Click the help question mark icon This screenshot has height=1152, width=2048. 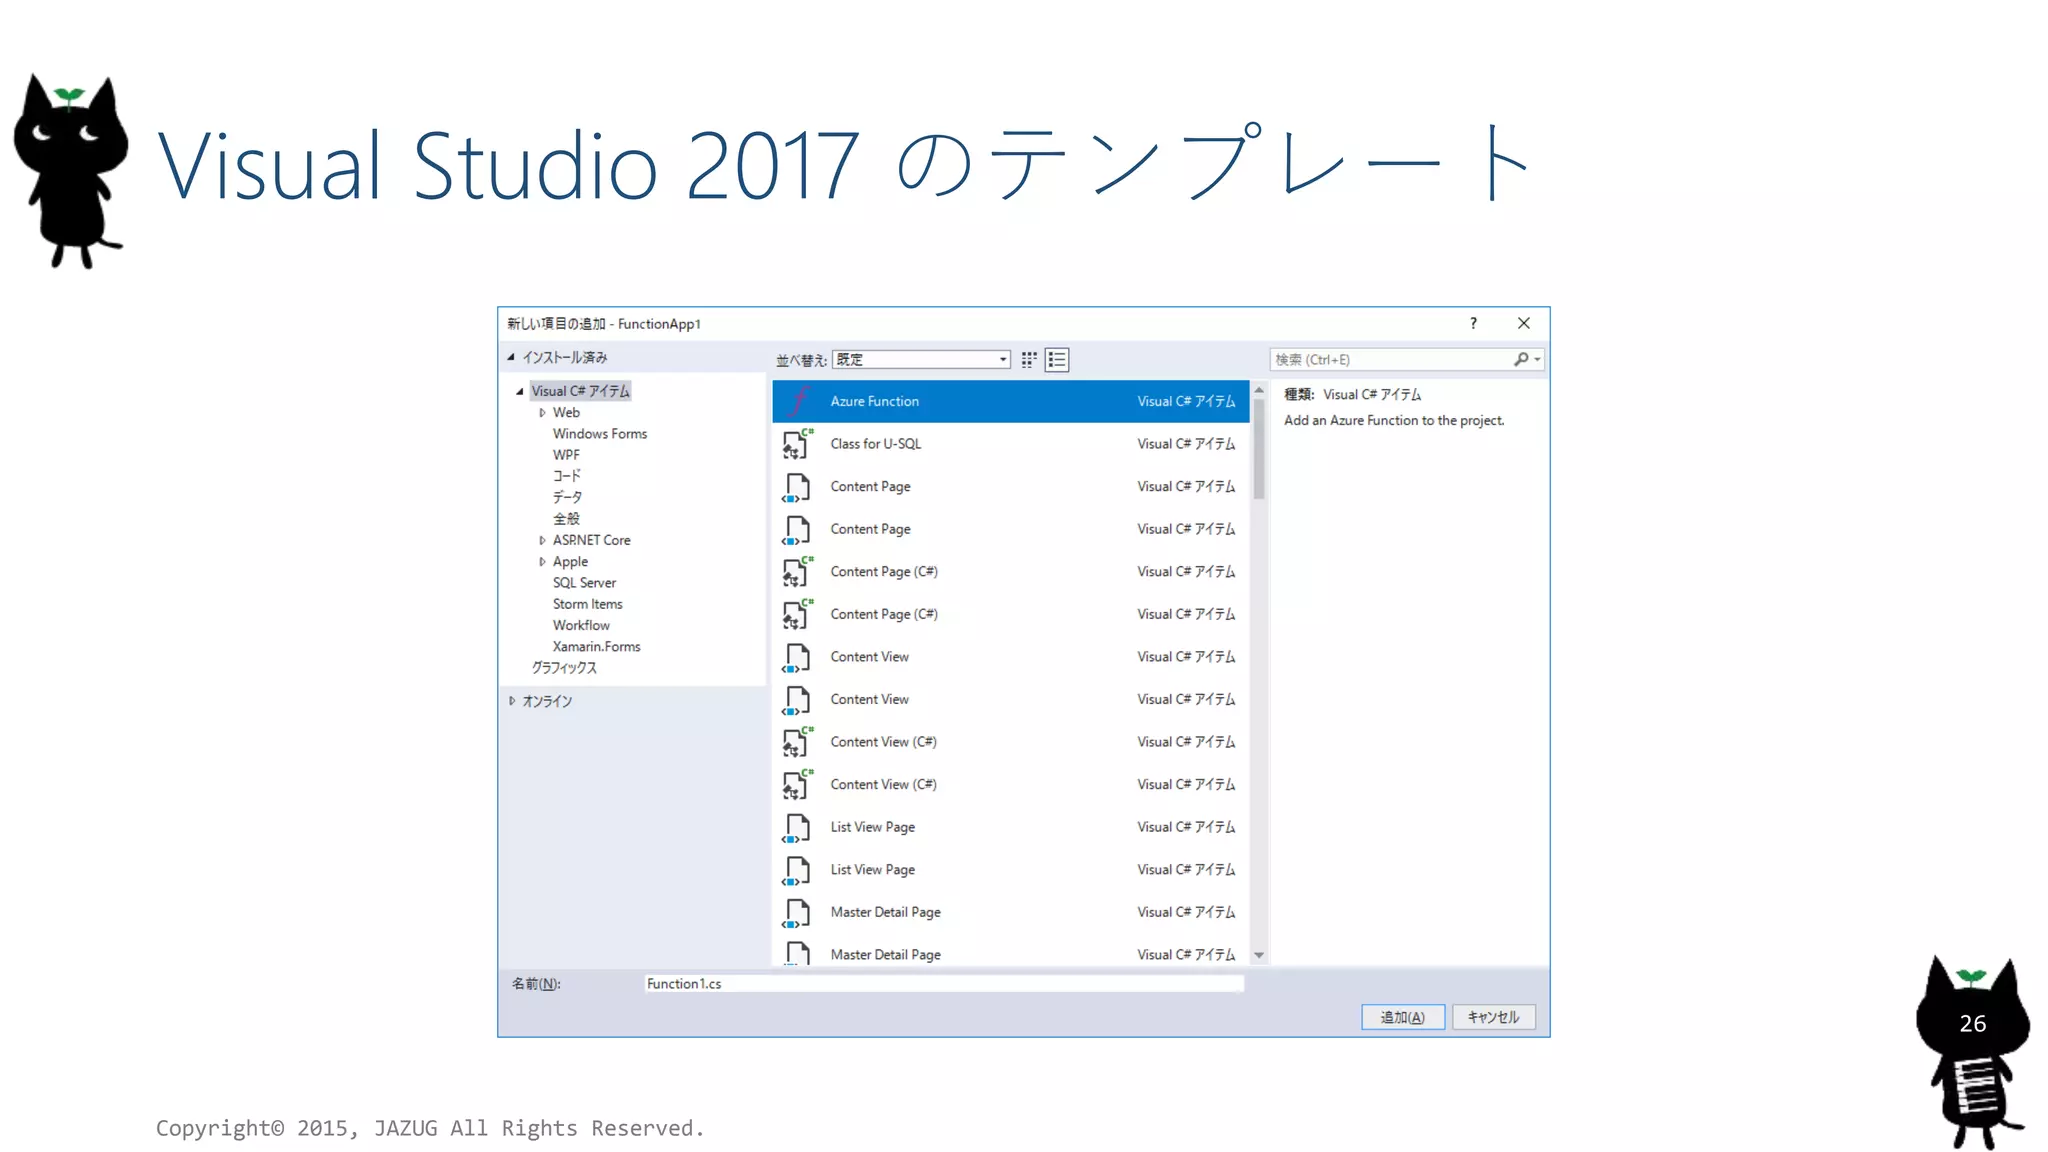[1473, 323]
